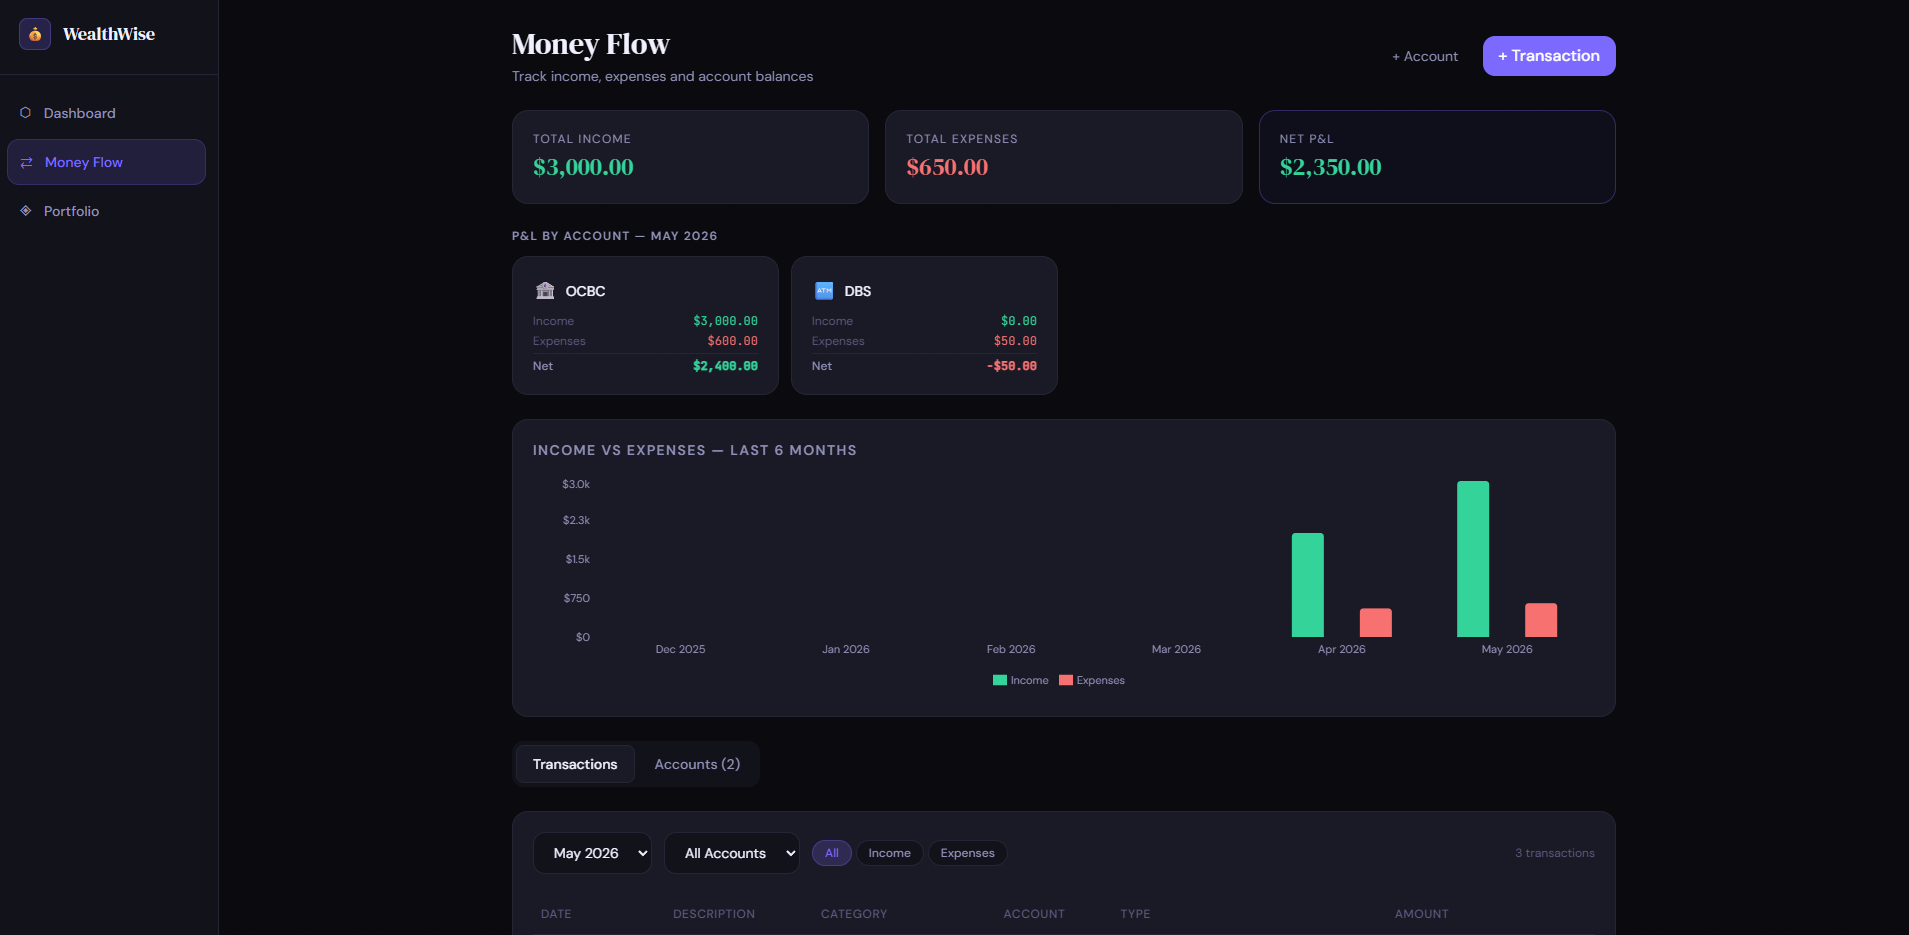Image resolution: width=1909 pixels, height=935 pixels.
Task: Click the OCBC account name
Action: 585,291
